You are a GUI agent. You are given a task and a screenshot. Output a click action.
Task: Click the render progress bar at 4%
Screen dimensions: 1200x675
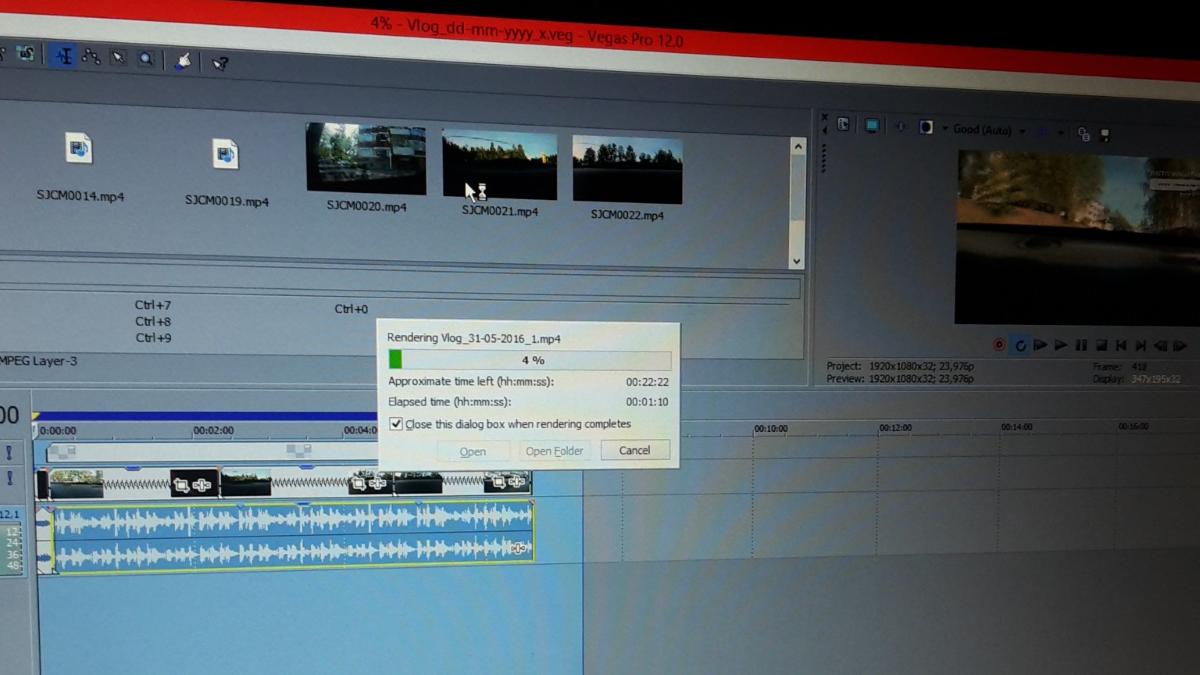[529, 359]
